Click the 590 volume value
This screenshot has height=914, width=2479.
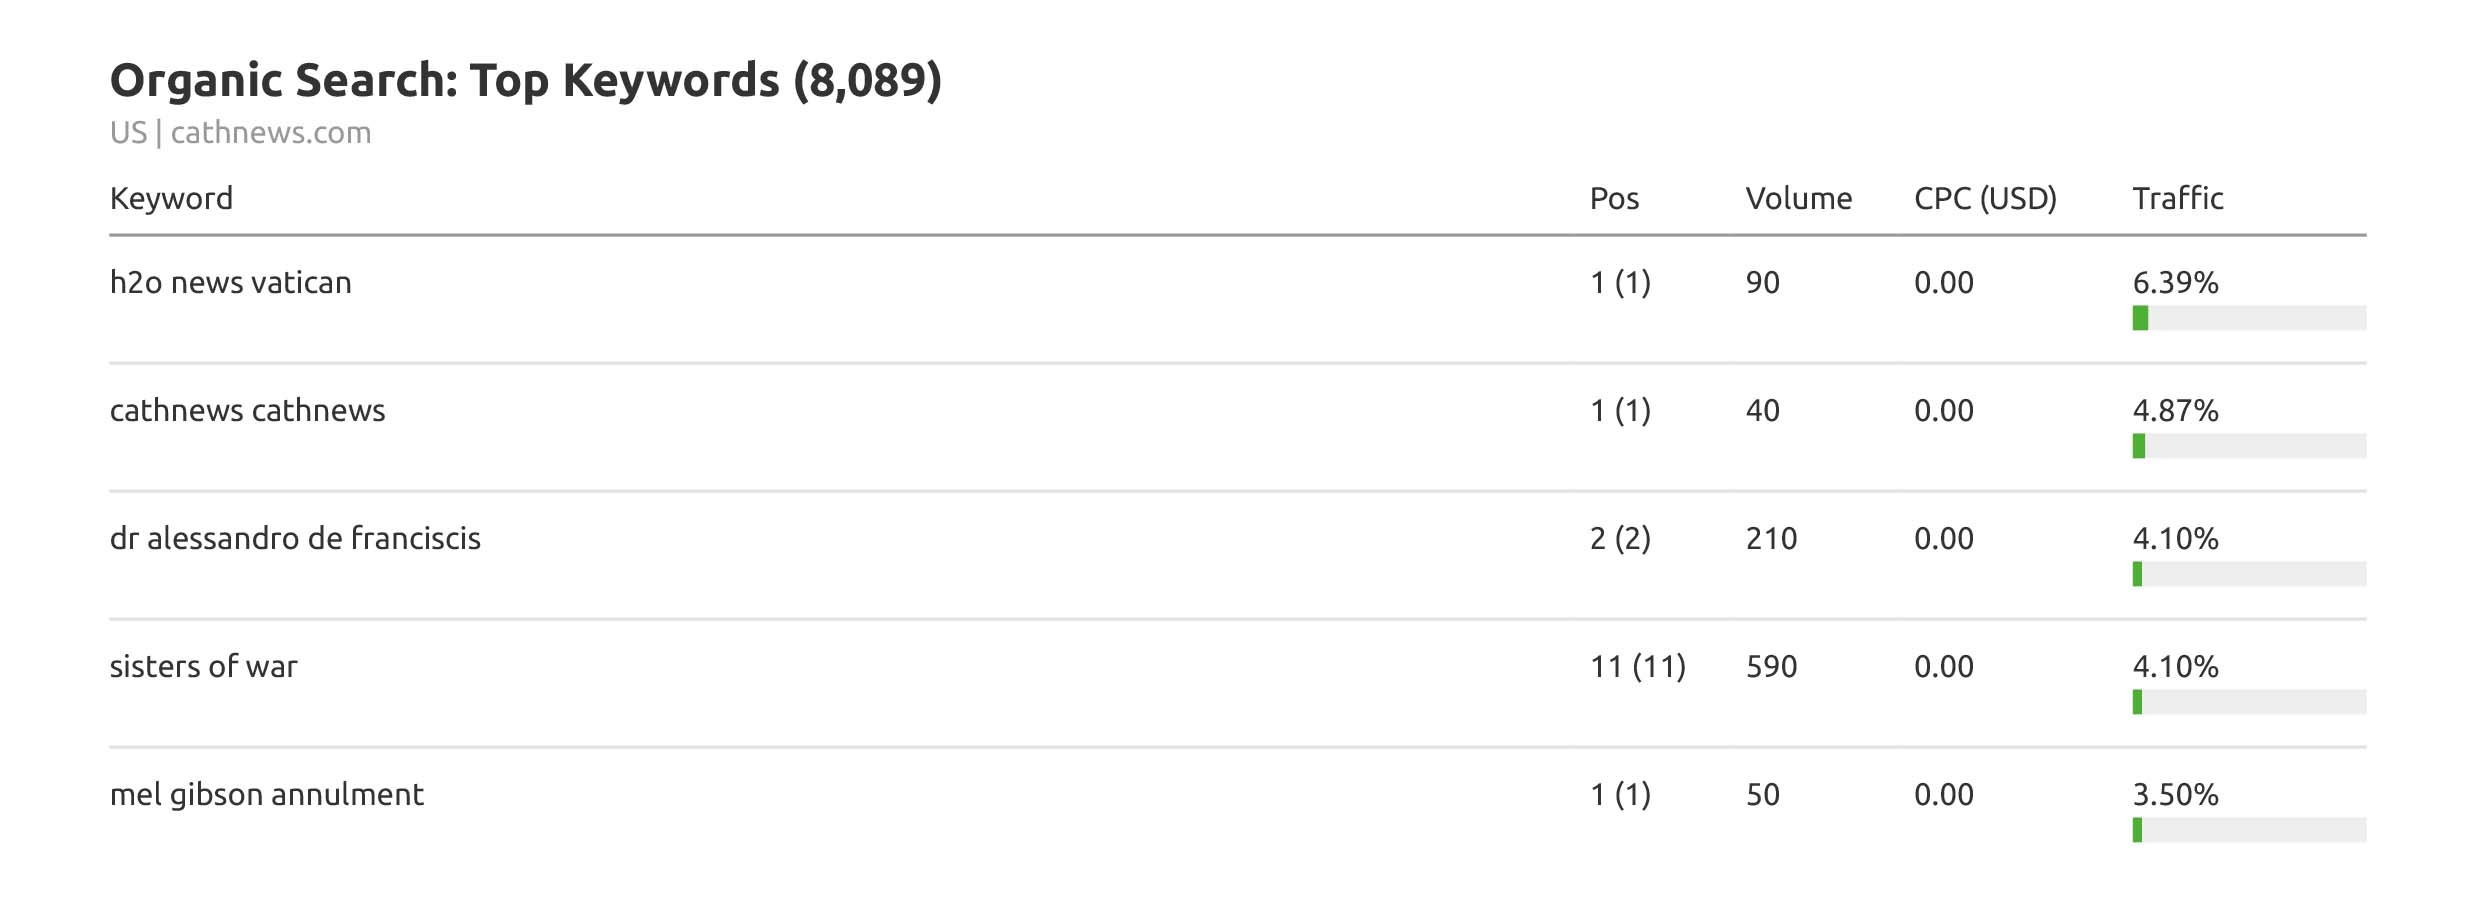1771,667
